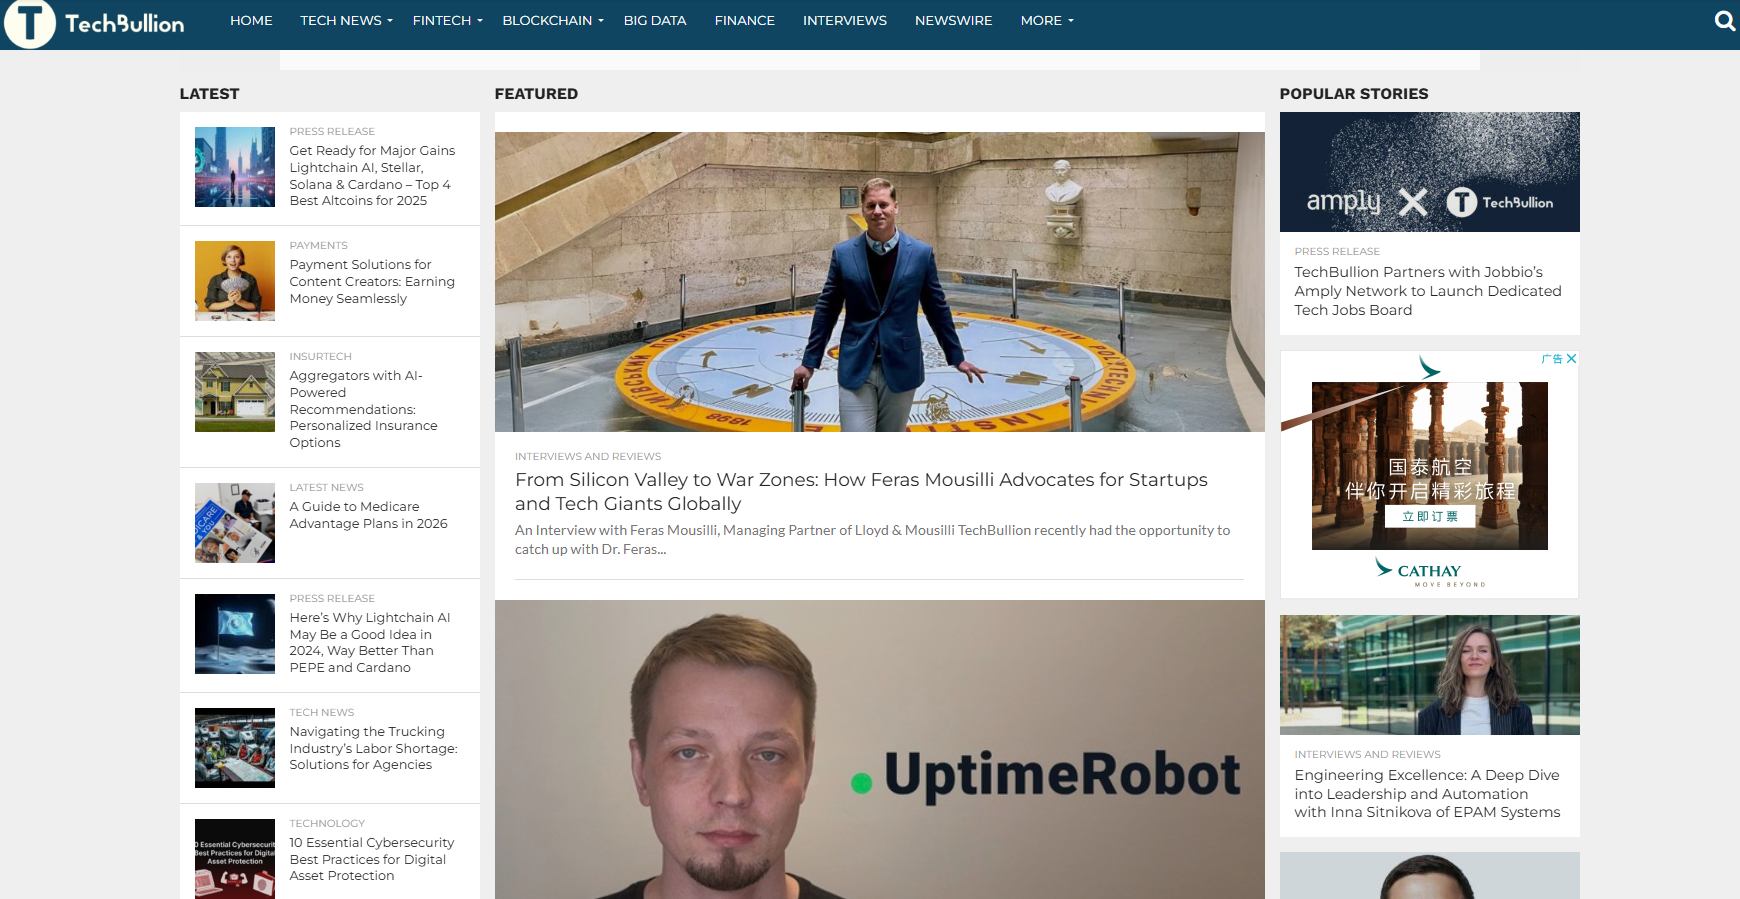Screen dimensions: 1740x899
Task: Select Big Data in the navigation bar
Action: tap(655, 21)
